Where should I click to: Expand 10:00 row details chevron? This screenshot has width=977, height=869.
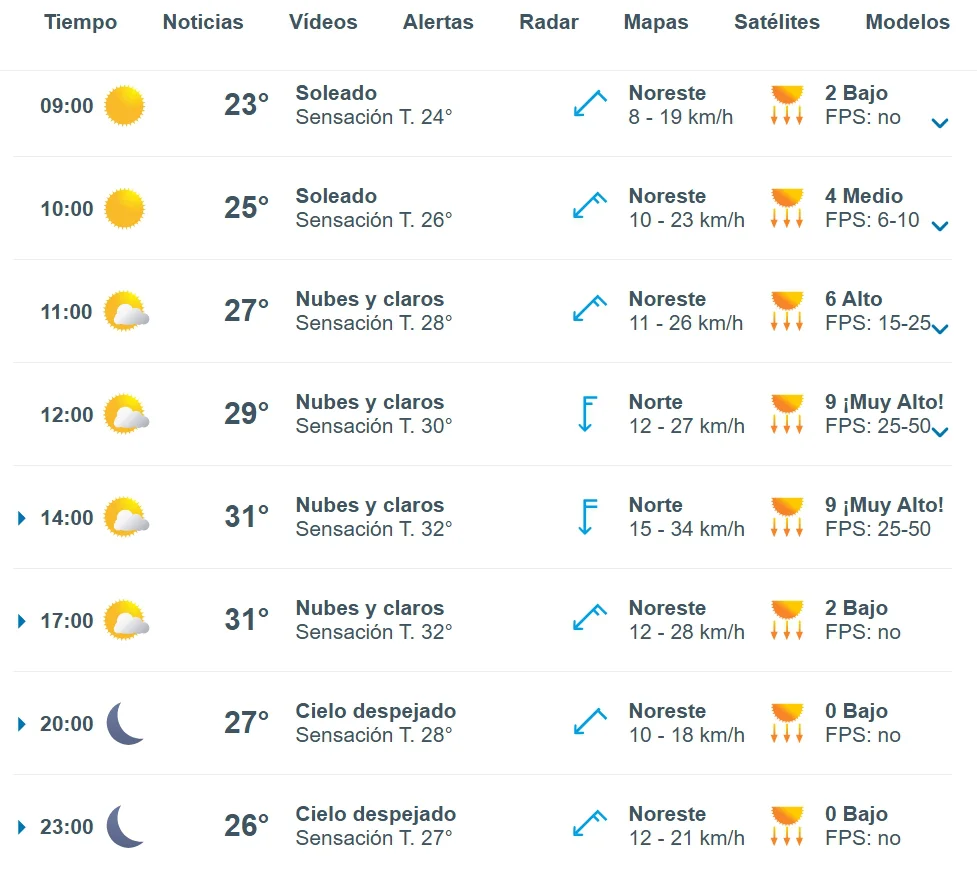940,226
